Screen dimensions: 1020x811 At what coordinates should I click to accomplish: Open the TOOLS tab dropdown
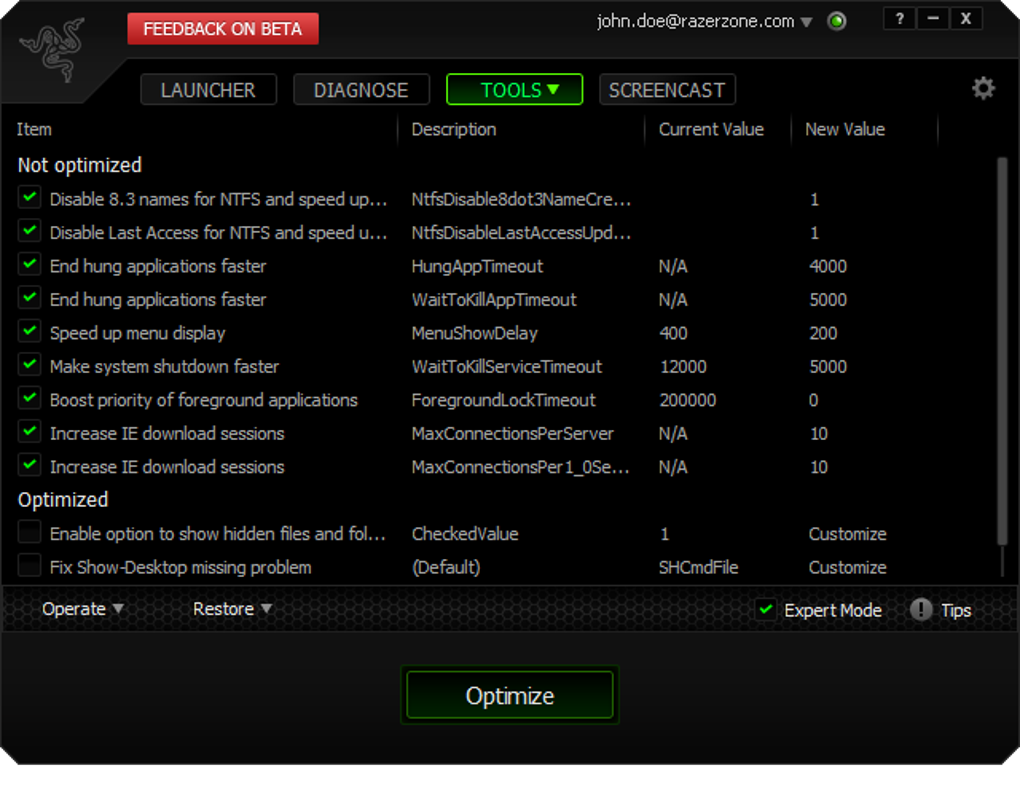[514, 90]
